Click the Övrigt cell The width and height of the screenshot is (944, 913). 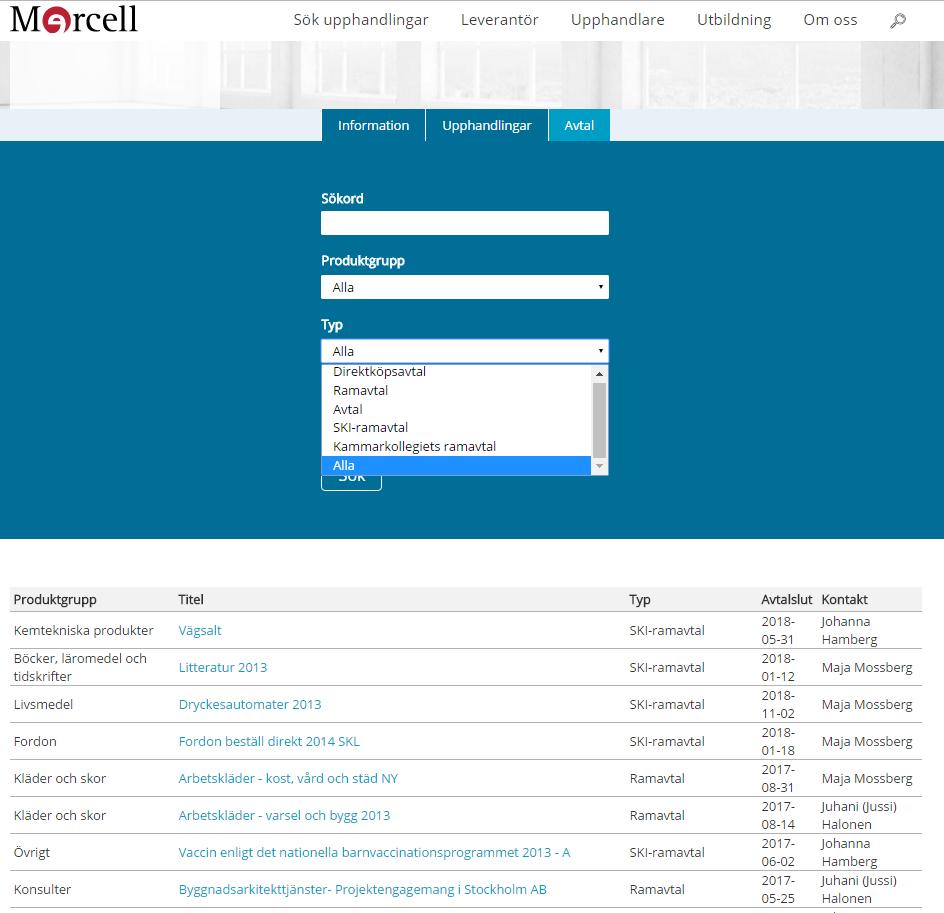tap(32, 852)
